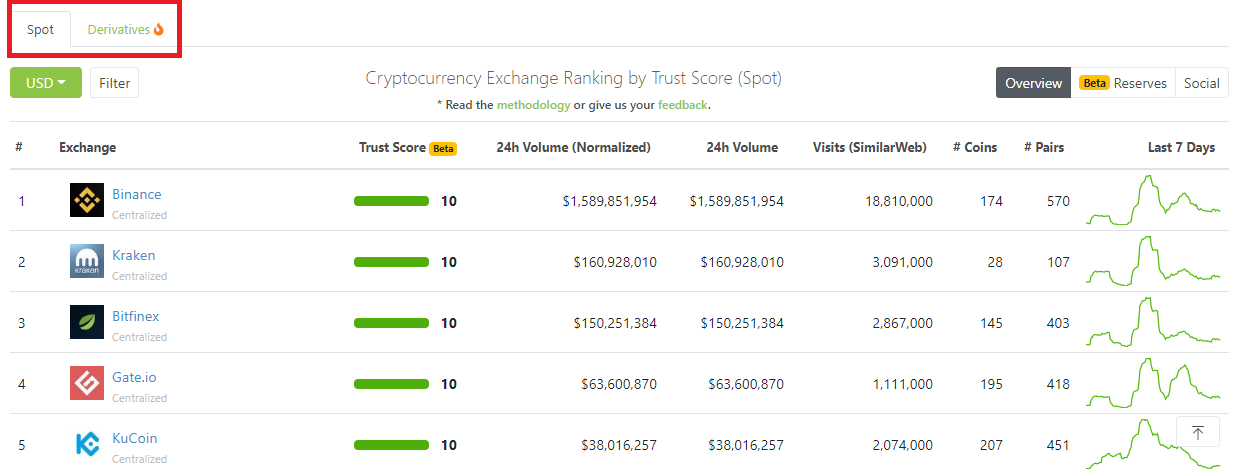Open the methodology link
The image size is (1241, 471).
[533, 104]
